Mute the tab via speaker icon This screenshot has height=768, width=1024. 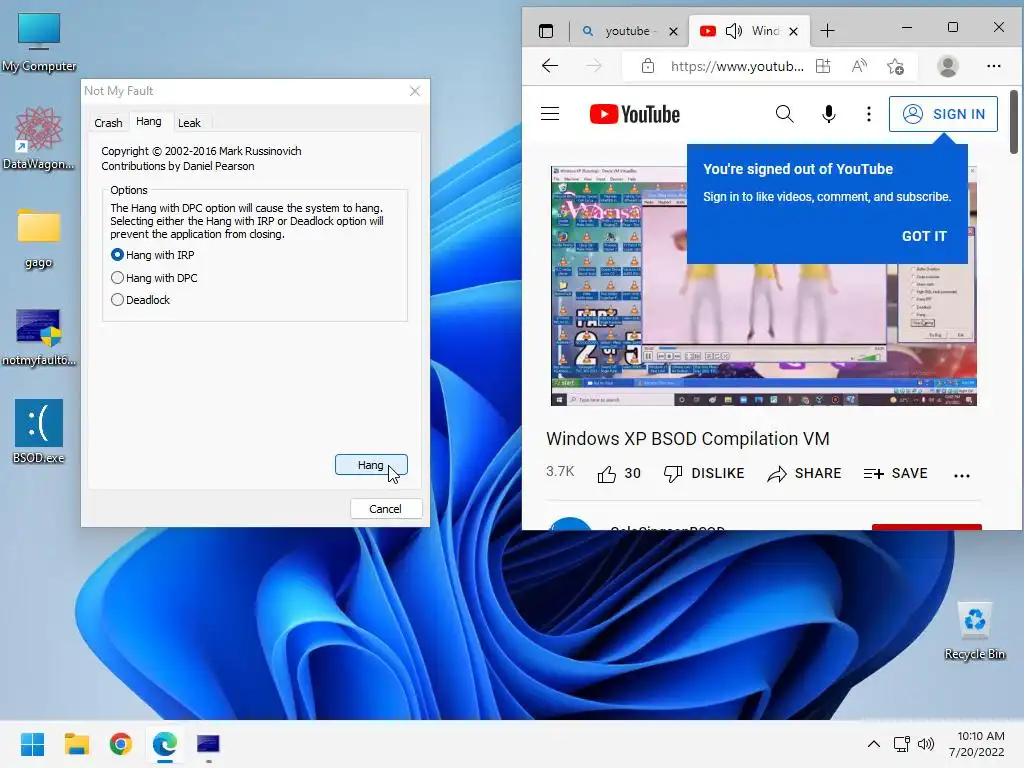click(733, 31)
